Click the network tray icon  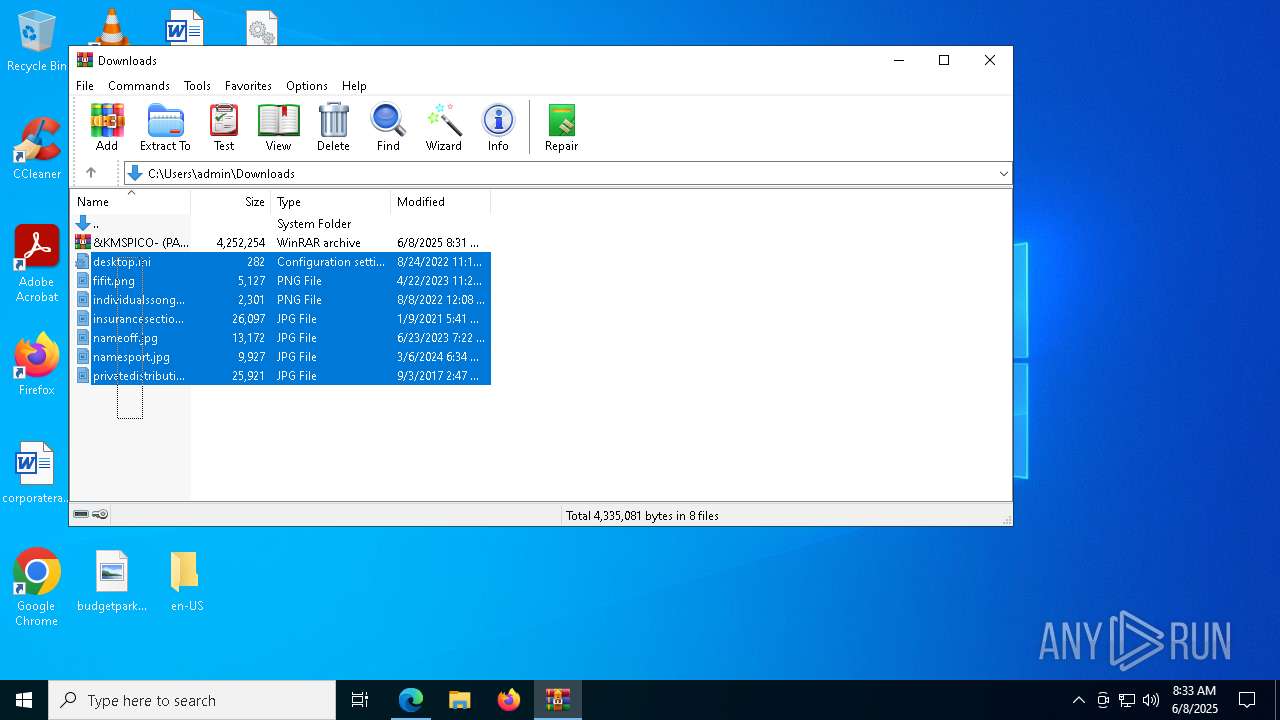pyautogui.click(x=1127, y=700)
